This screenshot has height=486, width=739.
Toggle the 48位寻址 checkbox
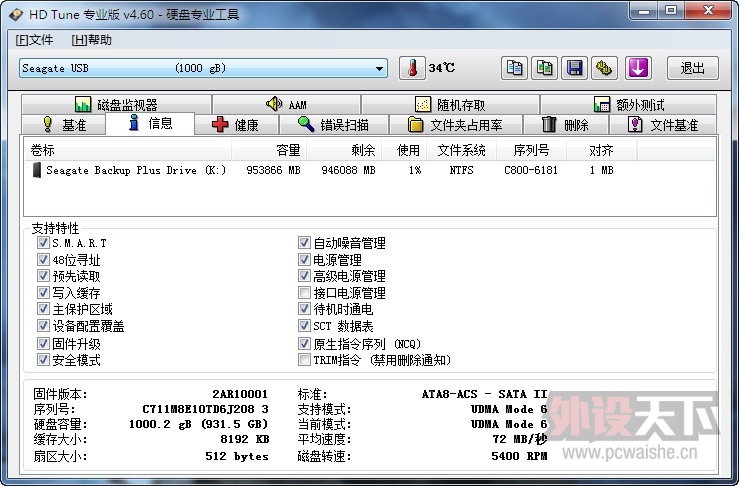pyautogui.click(x=43, y=259)
